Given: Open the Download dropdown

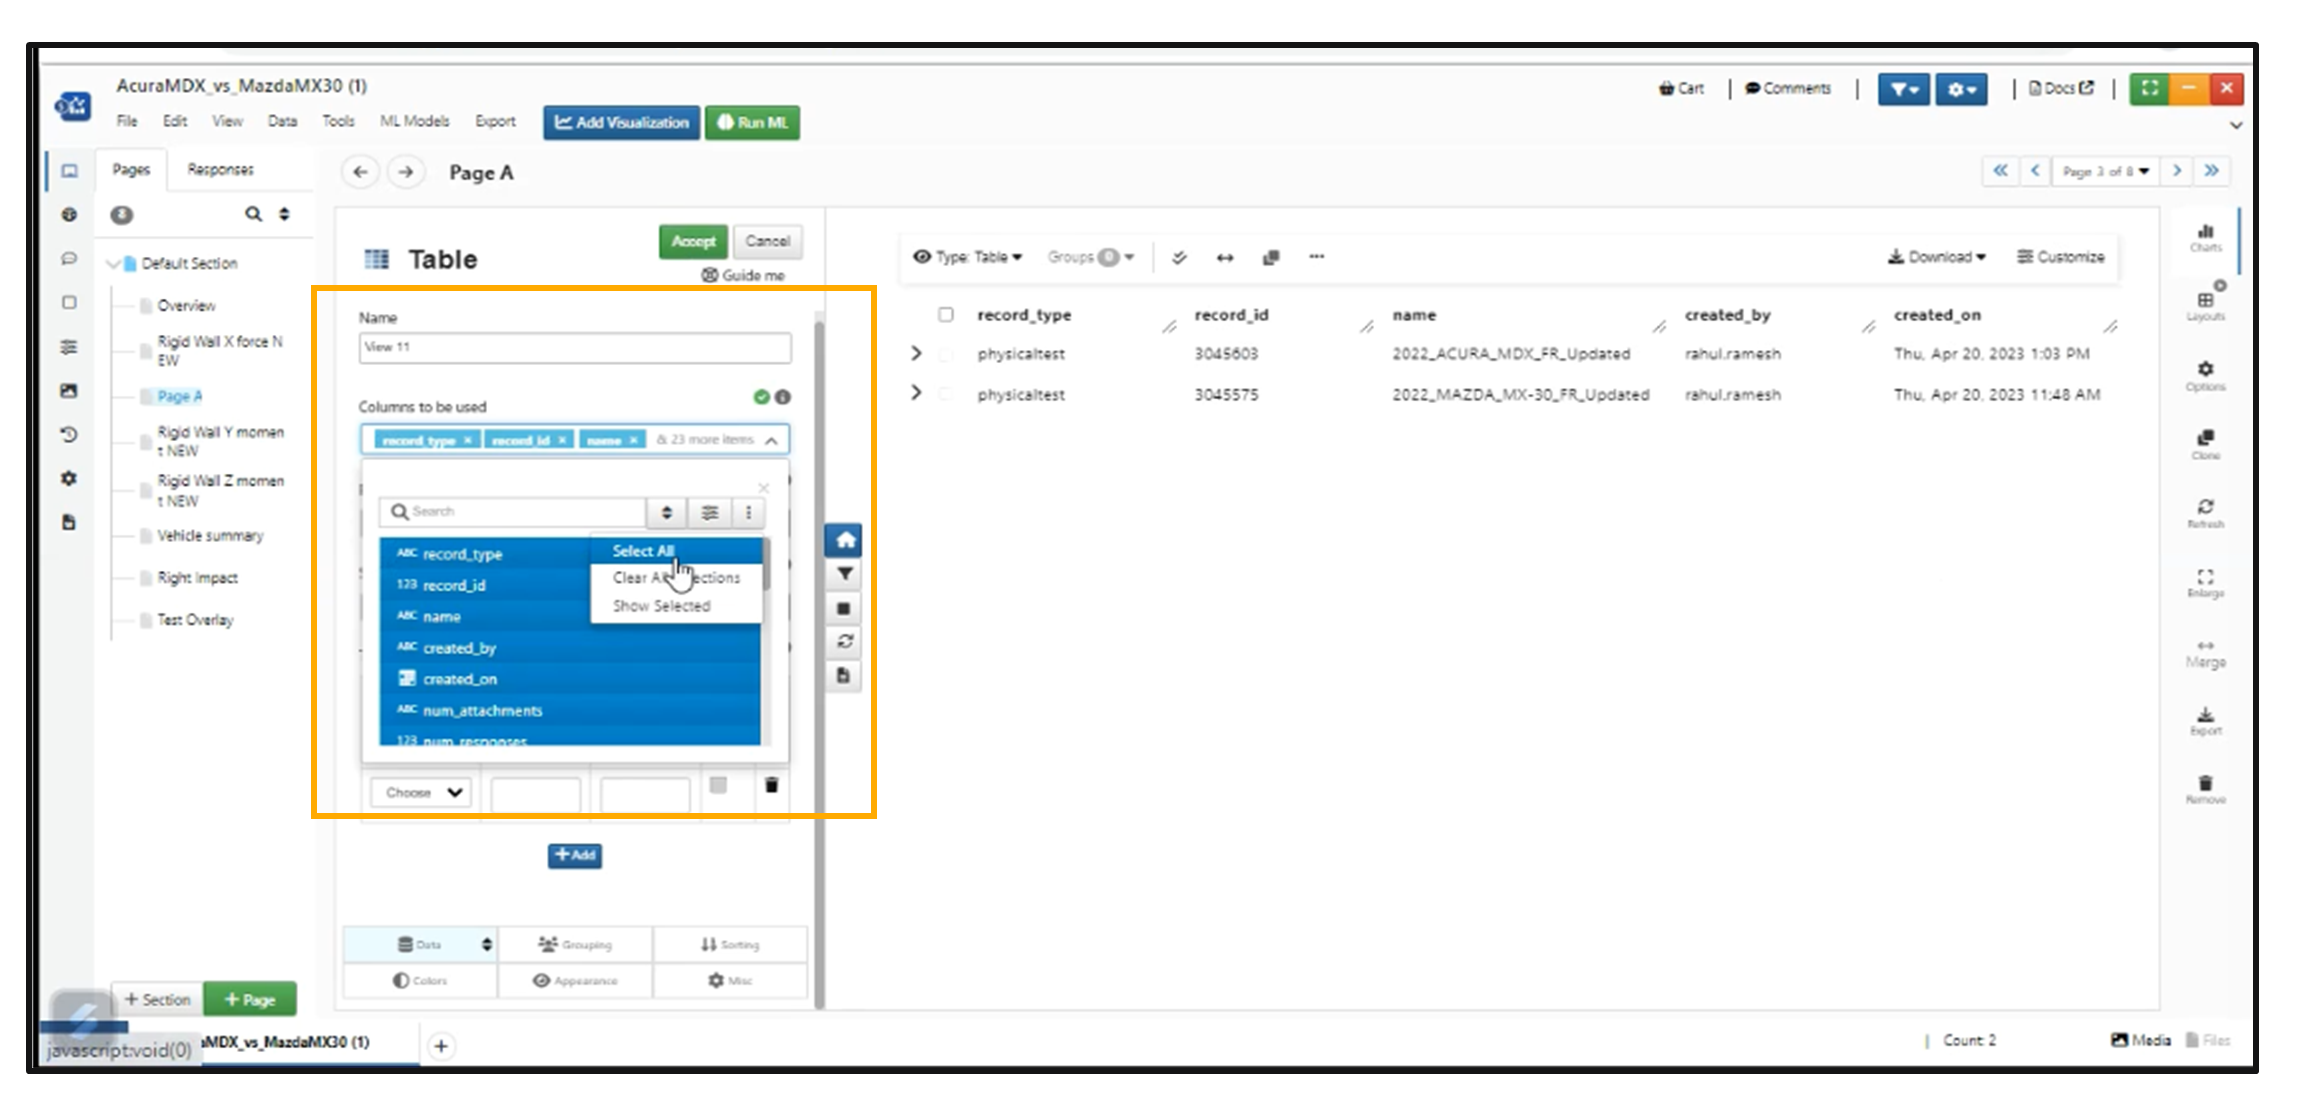Looking at the screenshot, I should click(1937, 257).
